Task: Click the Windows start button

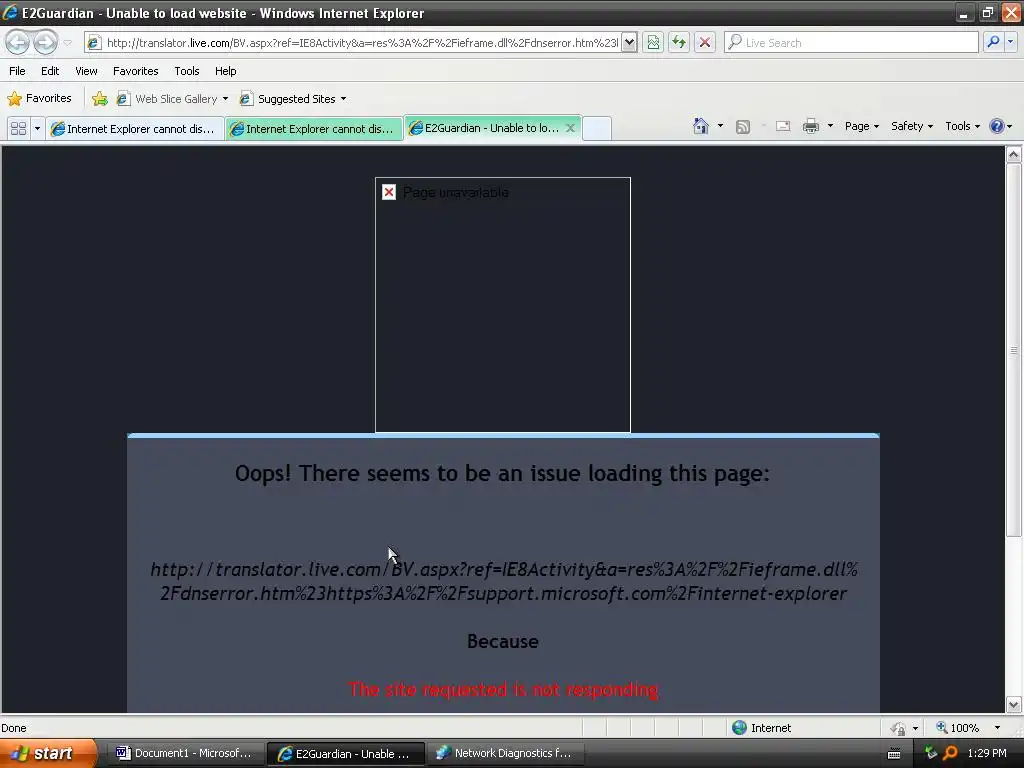Action: pos(48,753)
